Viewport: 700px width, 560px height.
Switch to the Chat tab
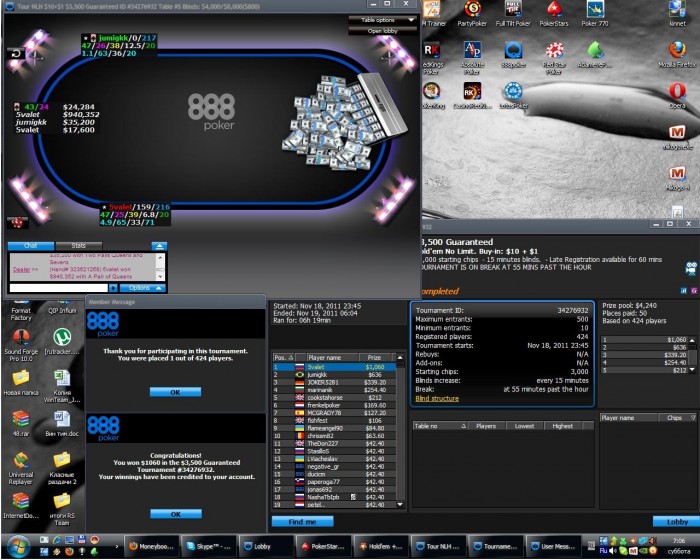pyautogui.click(x=31, y=246)
